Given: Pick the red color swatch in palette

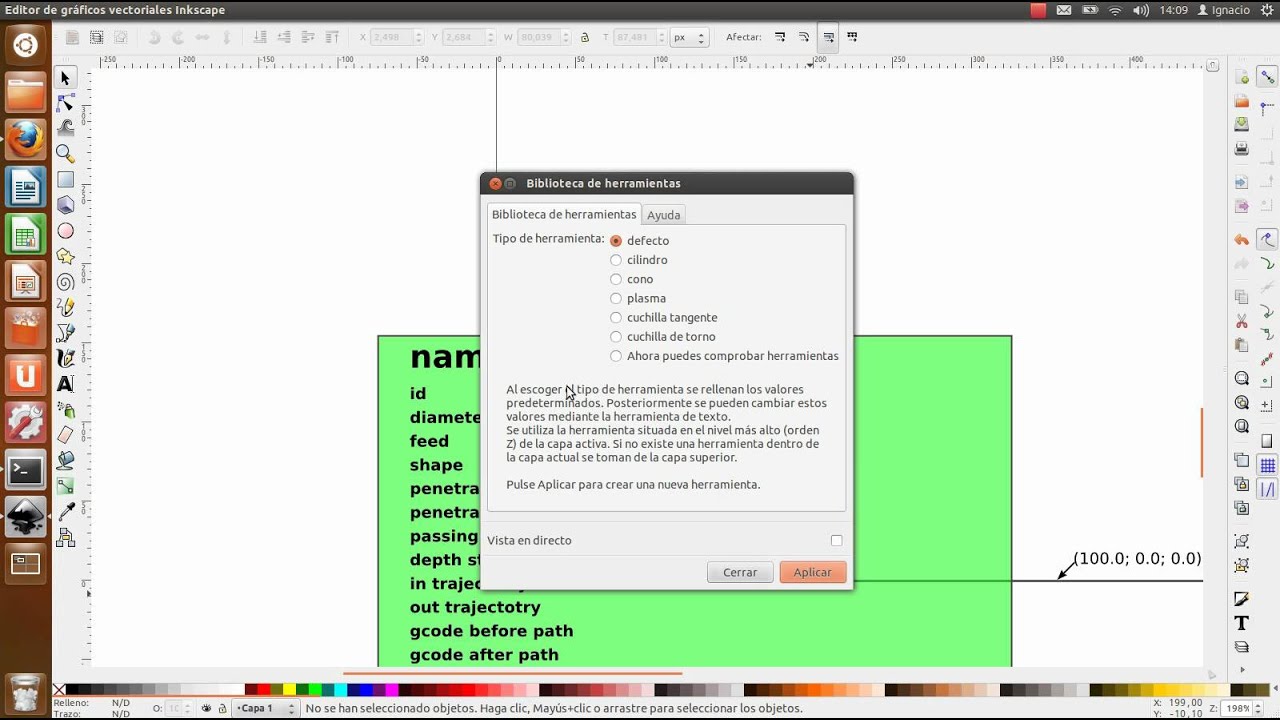Looking at the screenshot, I should click(264, 689).
